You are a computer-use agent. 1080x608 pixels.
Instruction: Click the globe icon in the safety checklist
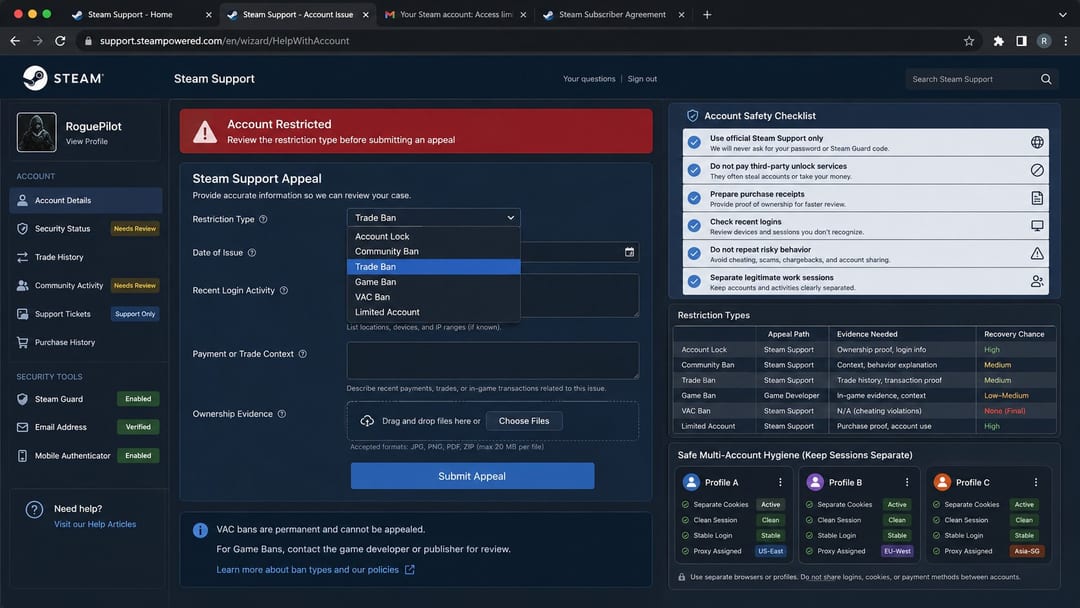(x=1037, y=143)
